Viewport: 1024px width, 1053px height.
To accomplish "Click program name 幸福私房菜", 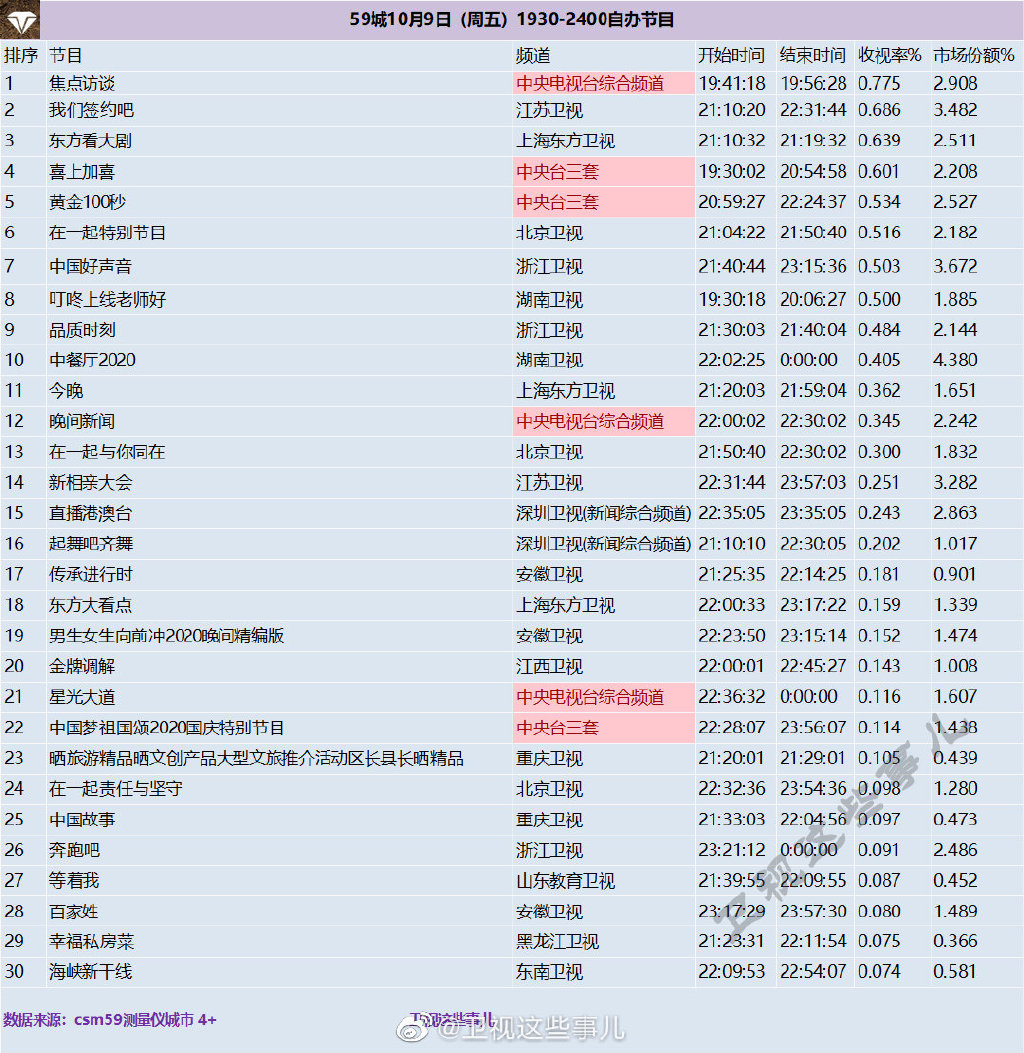I will pos(91,942).
